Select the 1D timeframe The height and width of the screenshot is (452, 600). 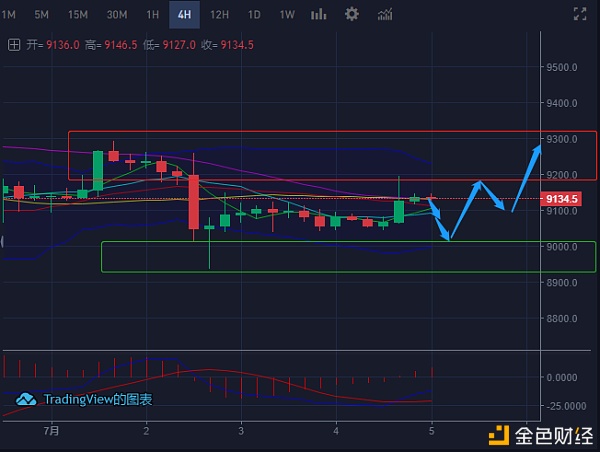pos(254,15)
